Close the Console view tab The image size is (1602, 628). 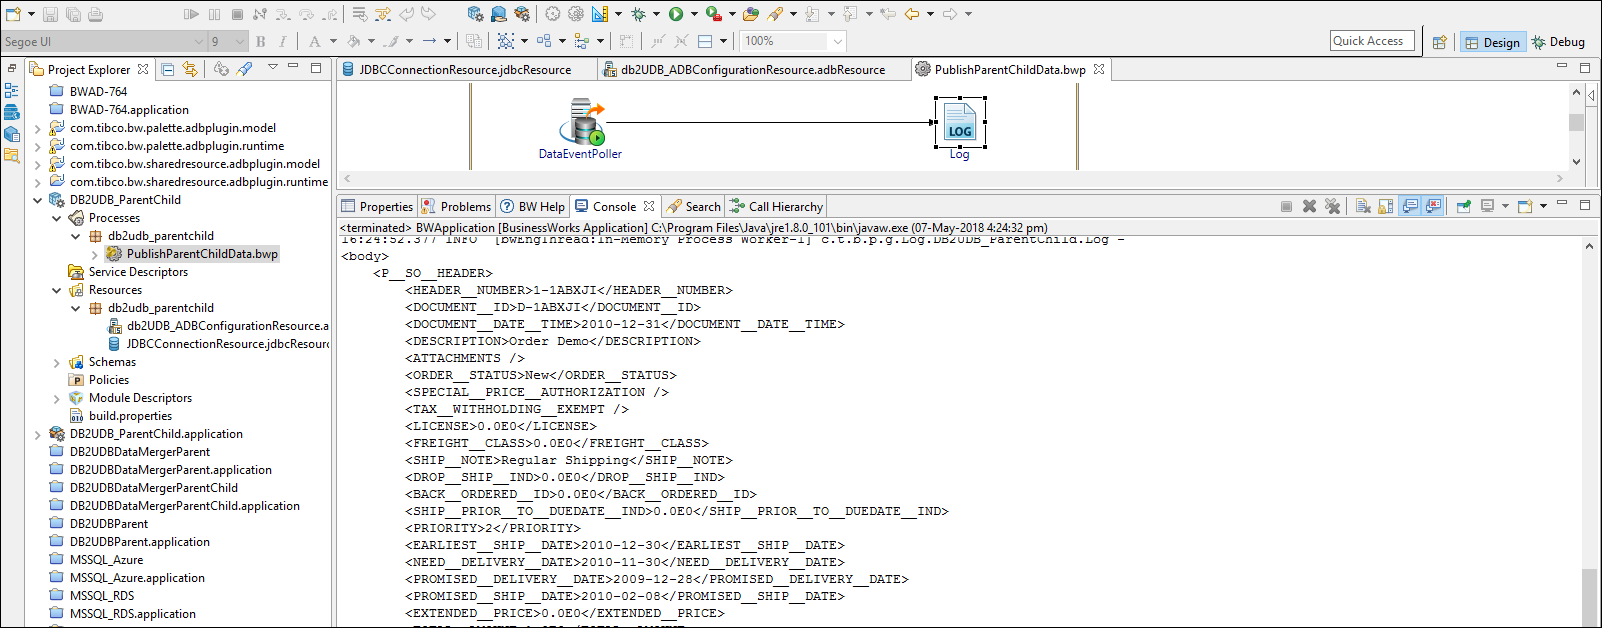click(x=649, y=206)
